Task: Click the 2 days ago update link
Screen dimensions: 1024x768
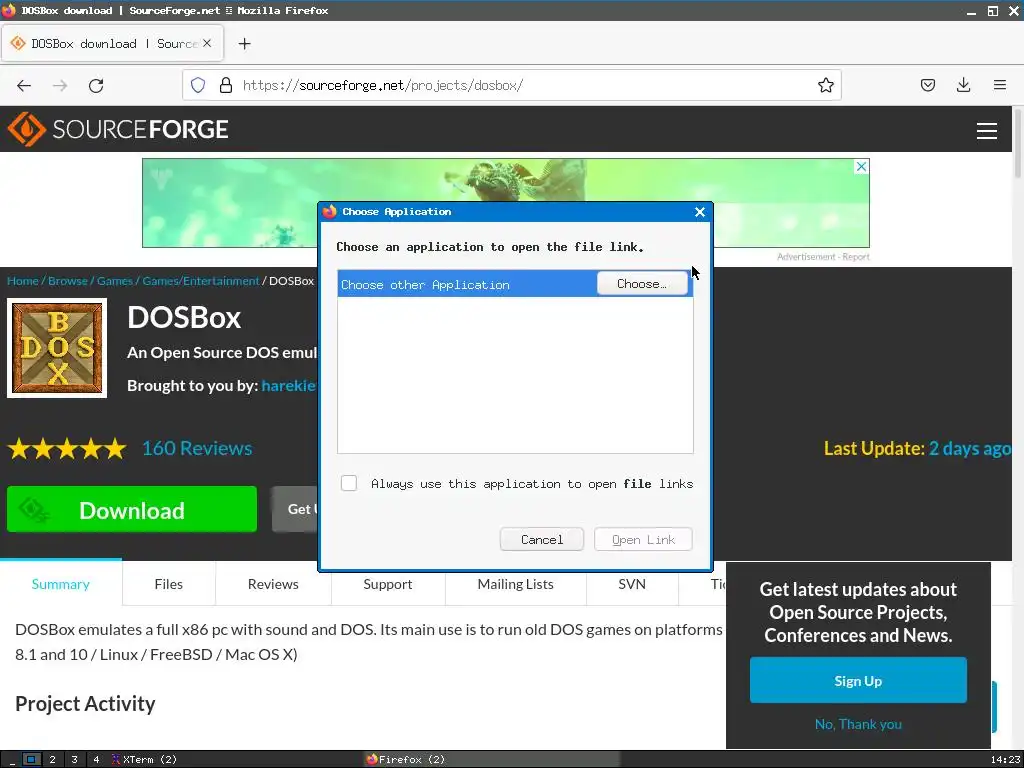Action: coord(970,448)
